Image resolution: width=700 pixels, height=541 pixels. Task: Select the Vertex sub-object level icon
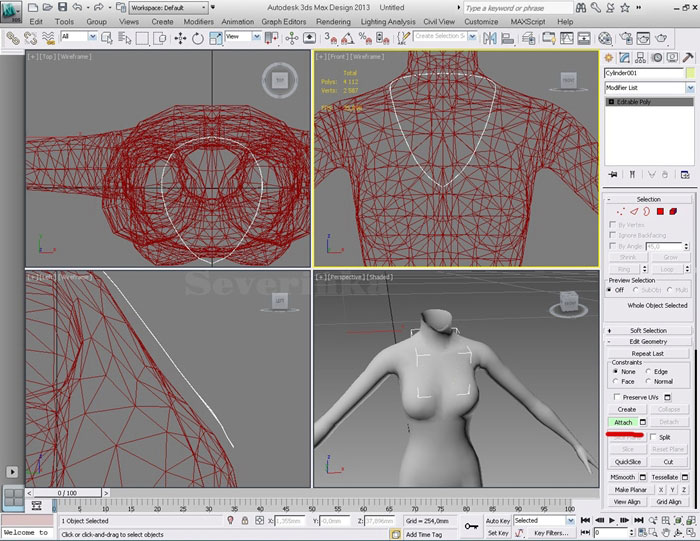tap(620, 212)
